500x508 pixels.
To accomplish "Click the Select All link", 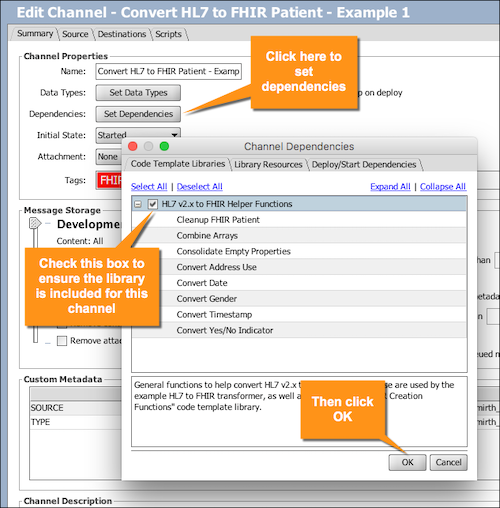I will click(149, 187).
